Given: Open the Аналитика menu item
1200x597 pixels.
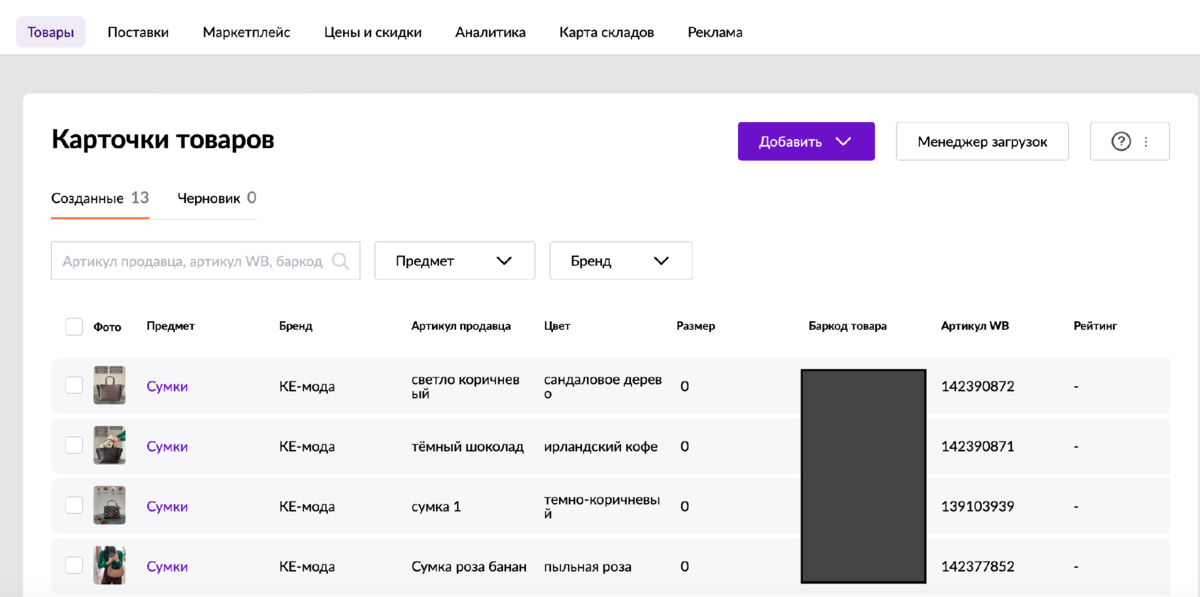Looking at the screenshot, I should pos(490,32).
